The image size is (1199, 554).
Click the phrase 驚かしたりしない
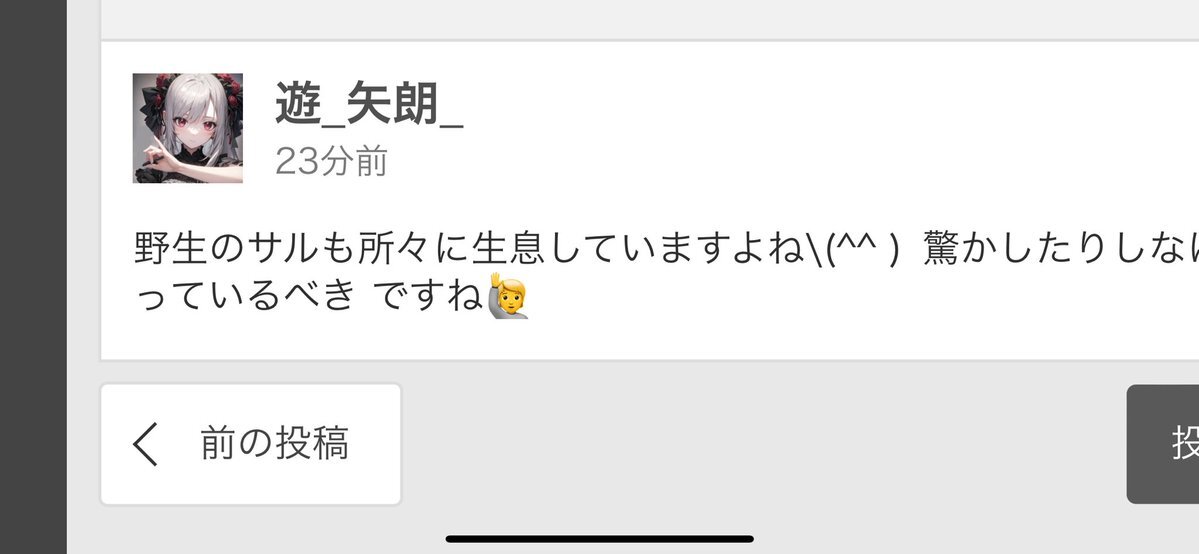[x=1061, y=249]
